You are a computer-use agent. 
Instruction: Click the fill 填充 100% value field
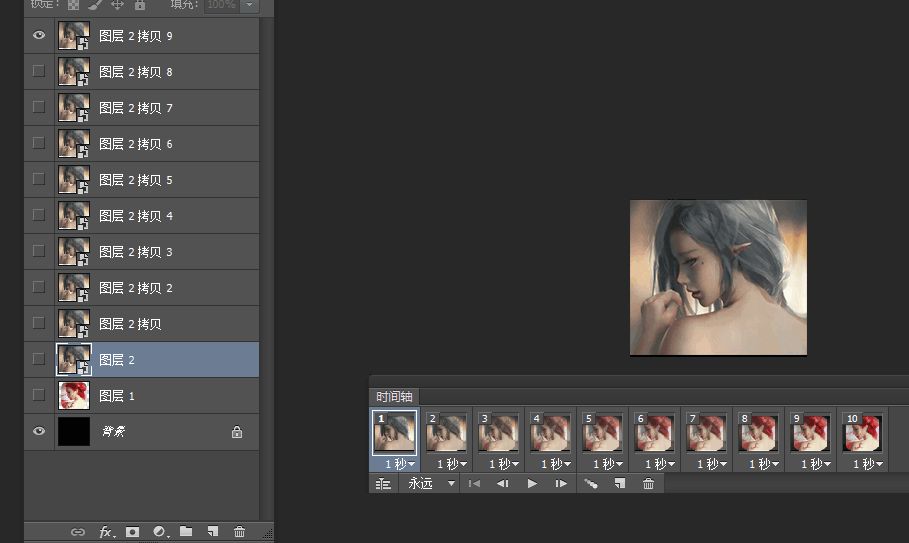point(223,5)
